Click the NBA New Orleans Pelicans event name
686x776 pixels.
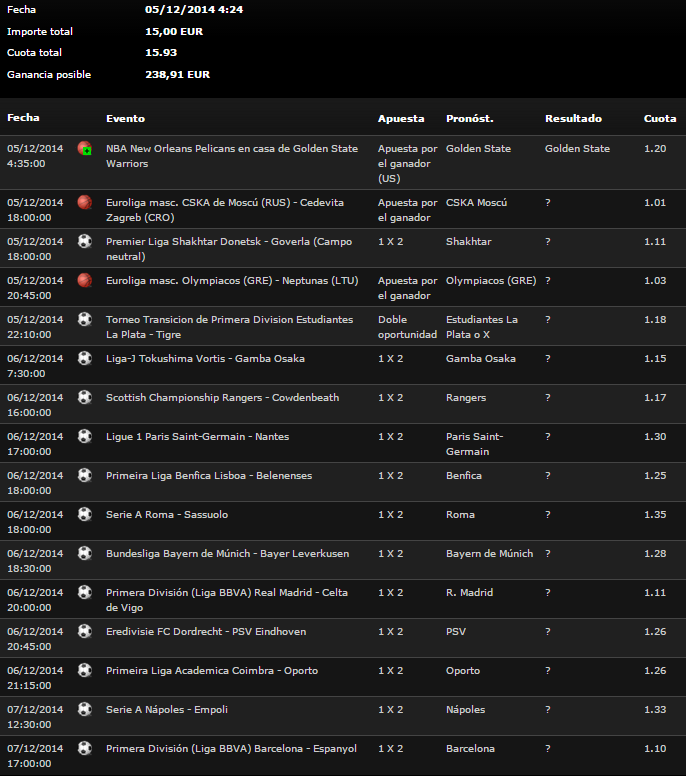click(x=232, y=156)
